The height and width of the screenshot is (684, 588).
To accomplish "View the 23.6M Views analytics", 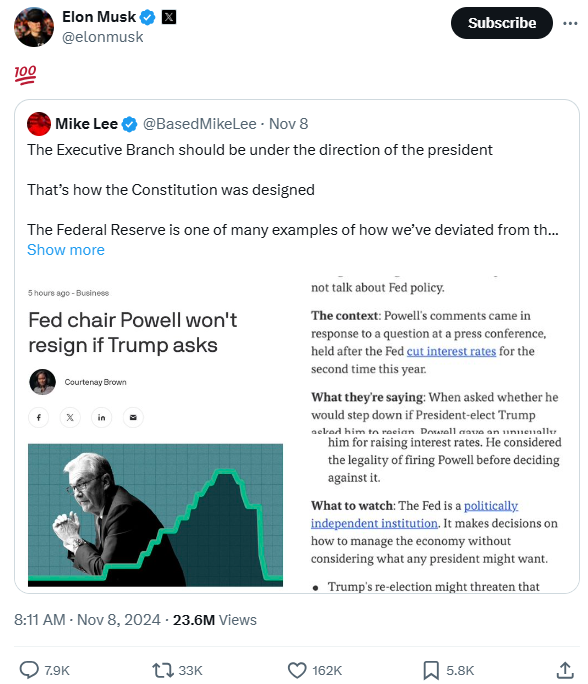I will (x=215, y=620).
